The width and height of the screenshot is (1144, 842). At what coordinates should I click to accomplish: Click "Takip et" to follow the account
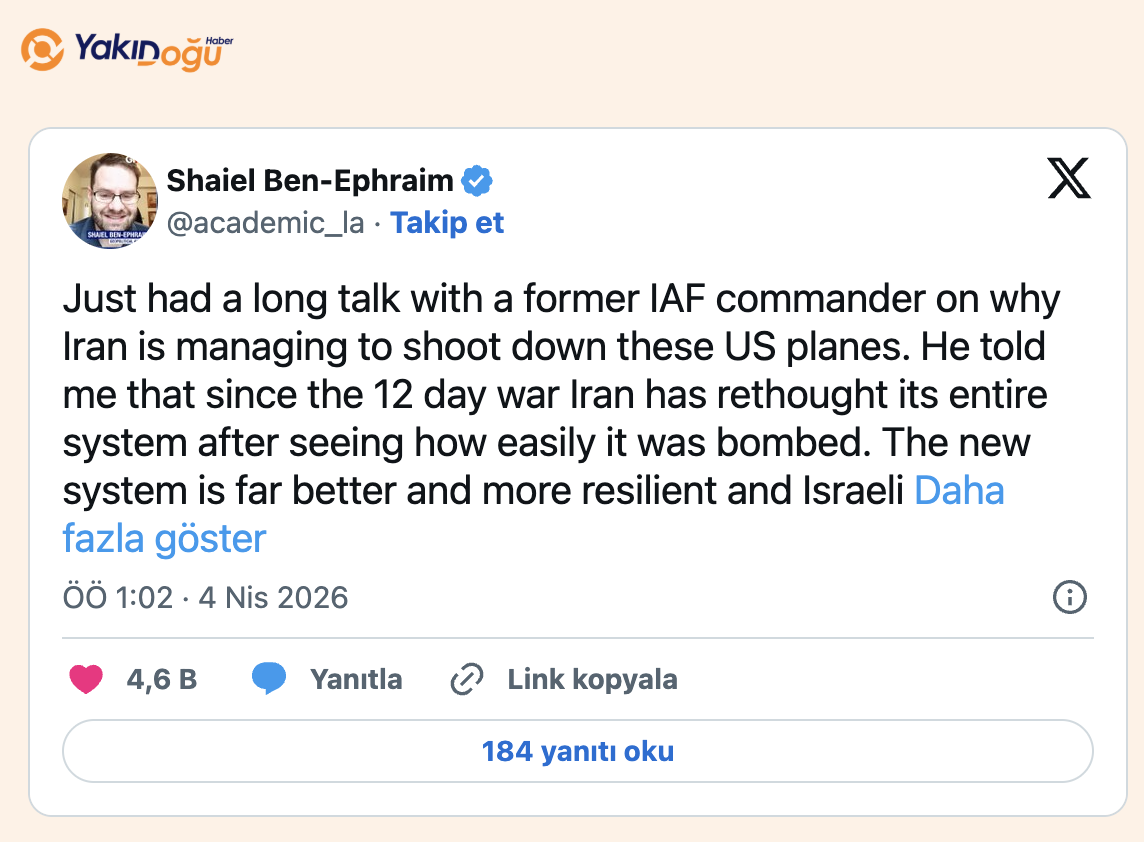click(447, 222)
